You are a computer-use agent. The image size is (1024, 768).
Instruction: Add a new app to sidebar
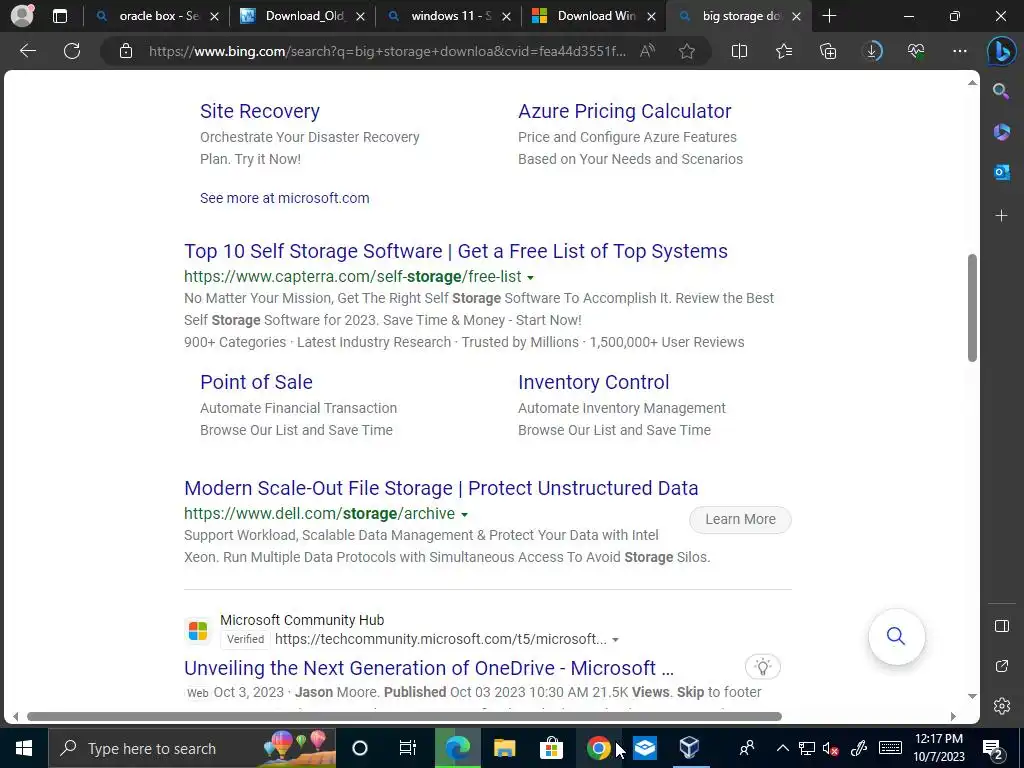pyautogui.click(x=1001, y=216)
